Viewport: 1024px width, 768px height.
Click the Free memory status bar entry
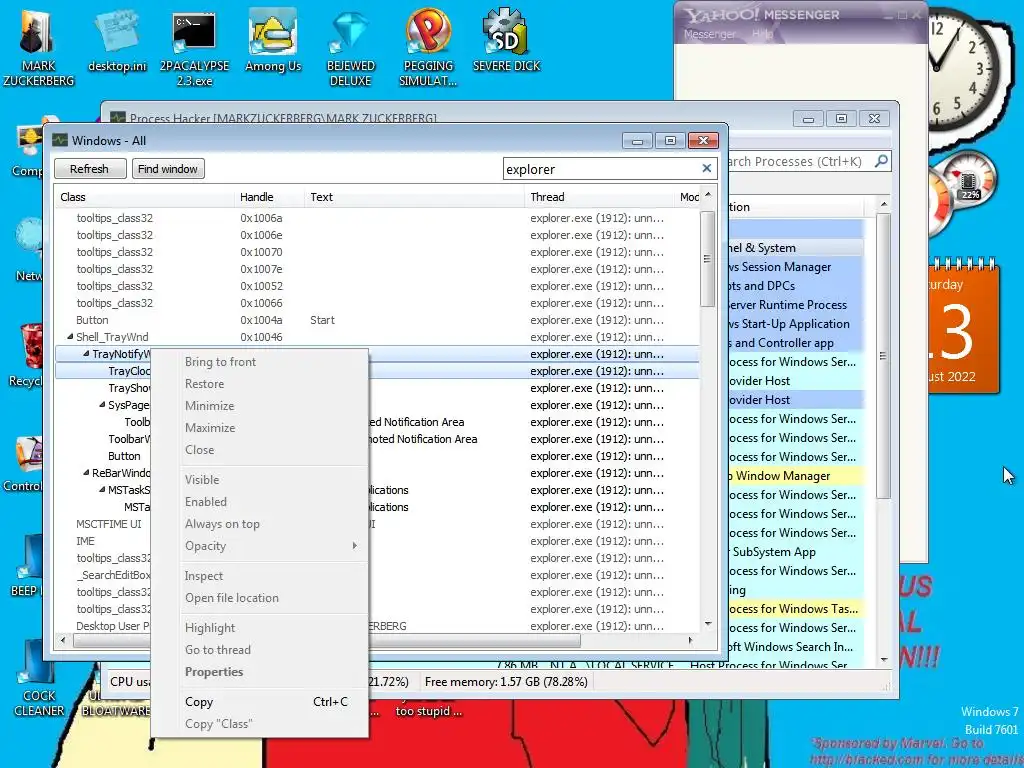[506, 682]
